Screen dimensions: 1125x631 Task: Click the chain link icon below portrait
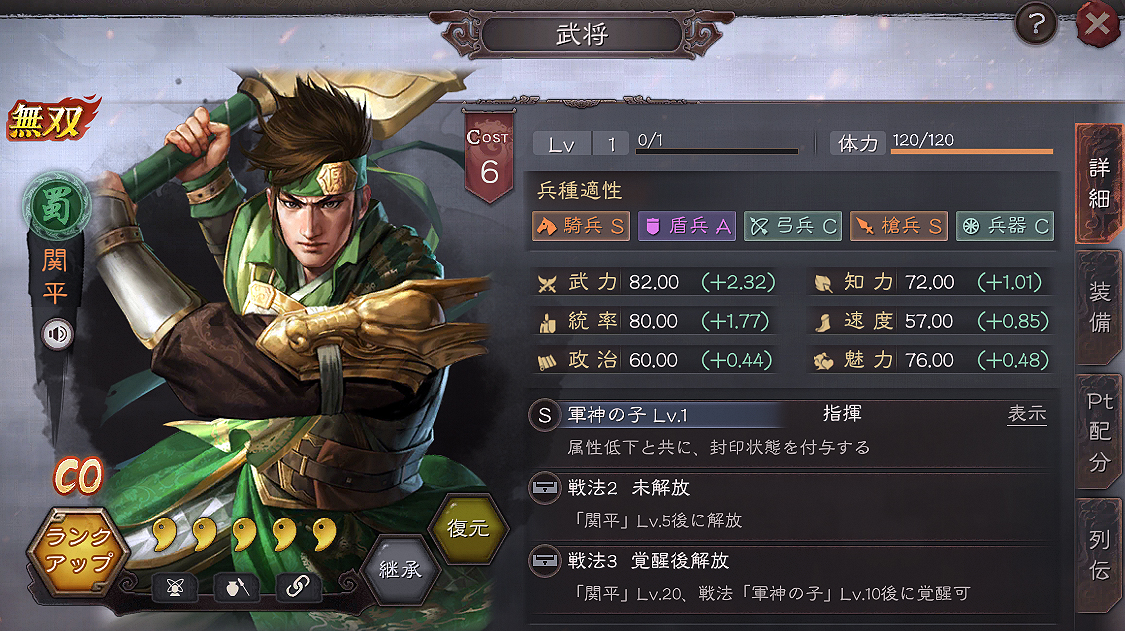[297, 587]
